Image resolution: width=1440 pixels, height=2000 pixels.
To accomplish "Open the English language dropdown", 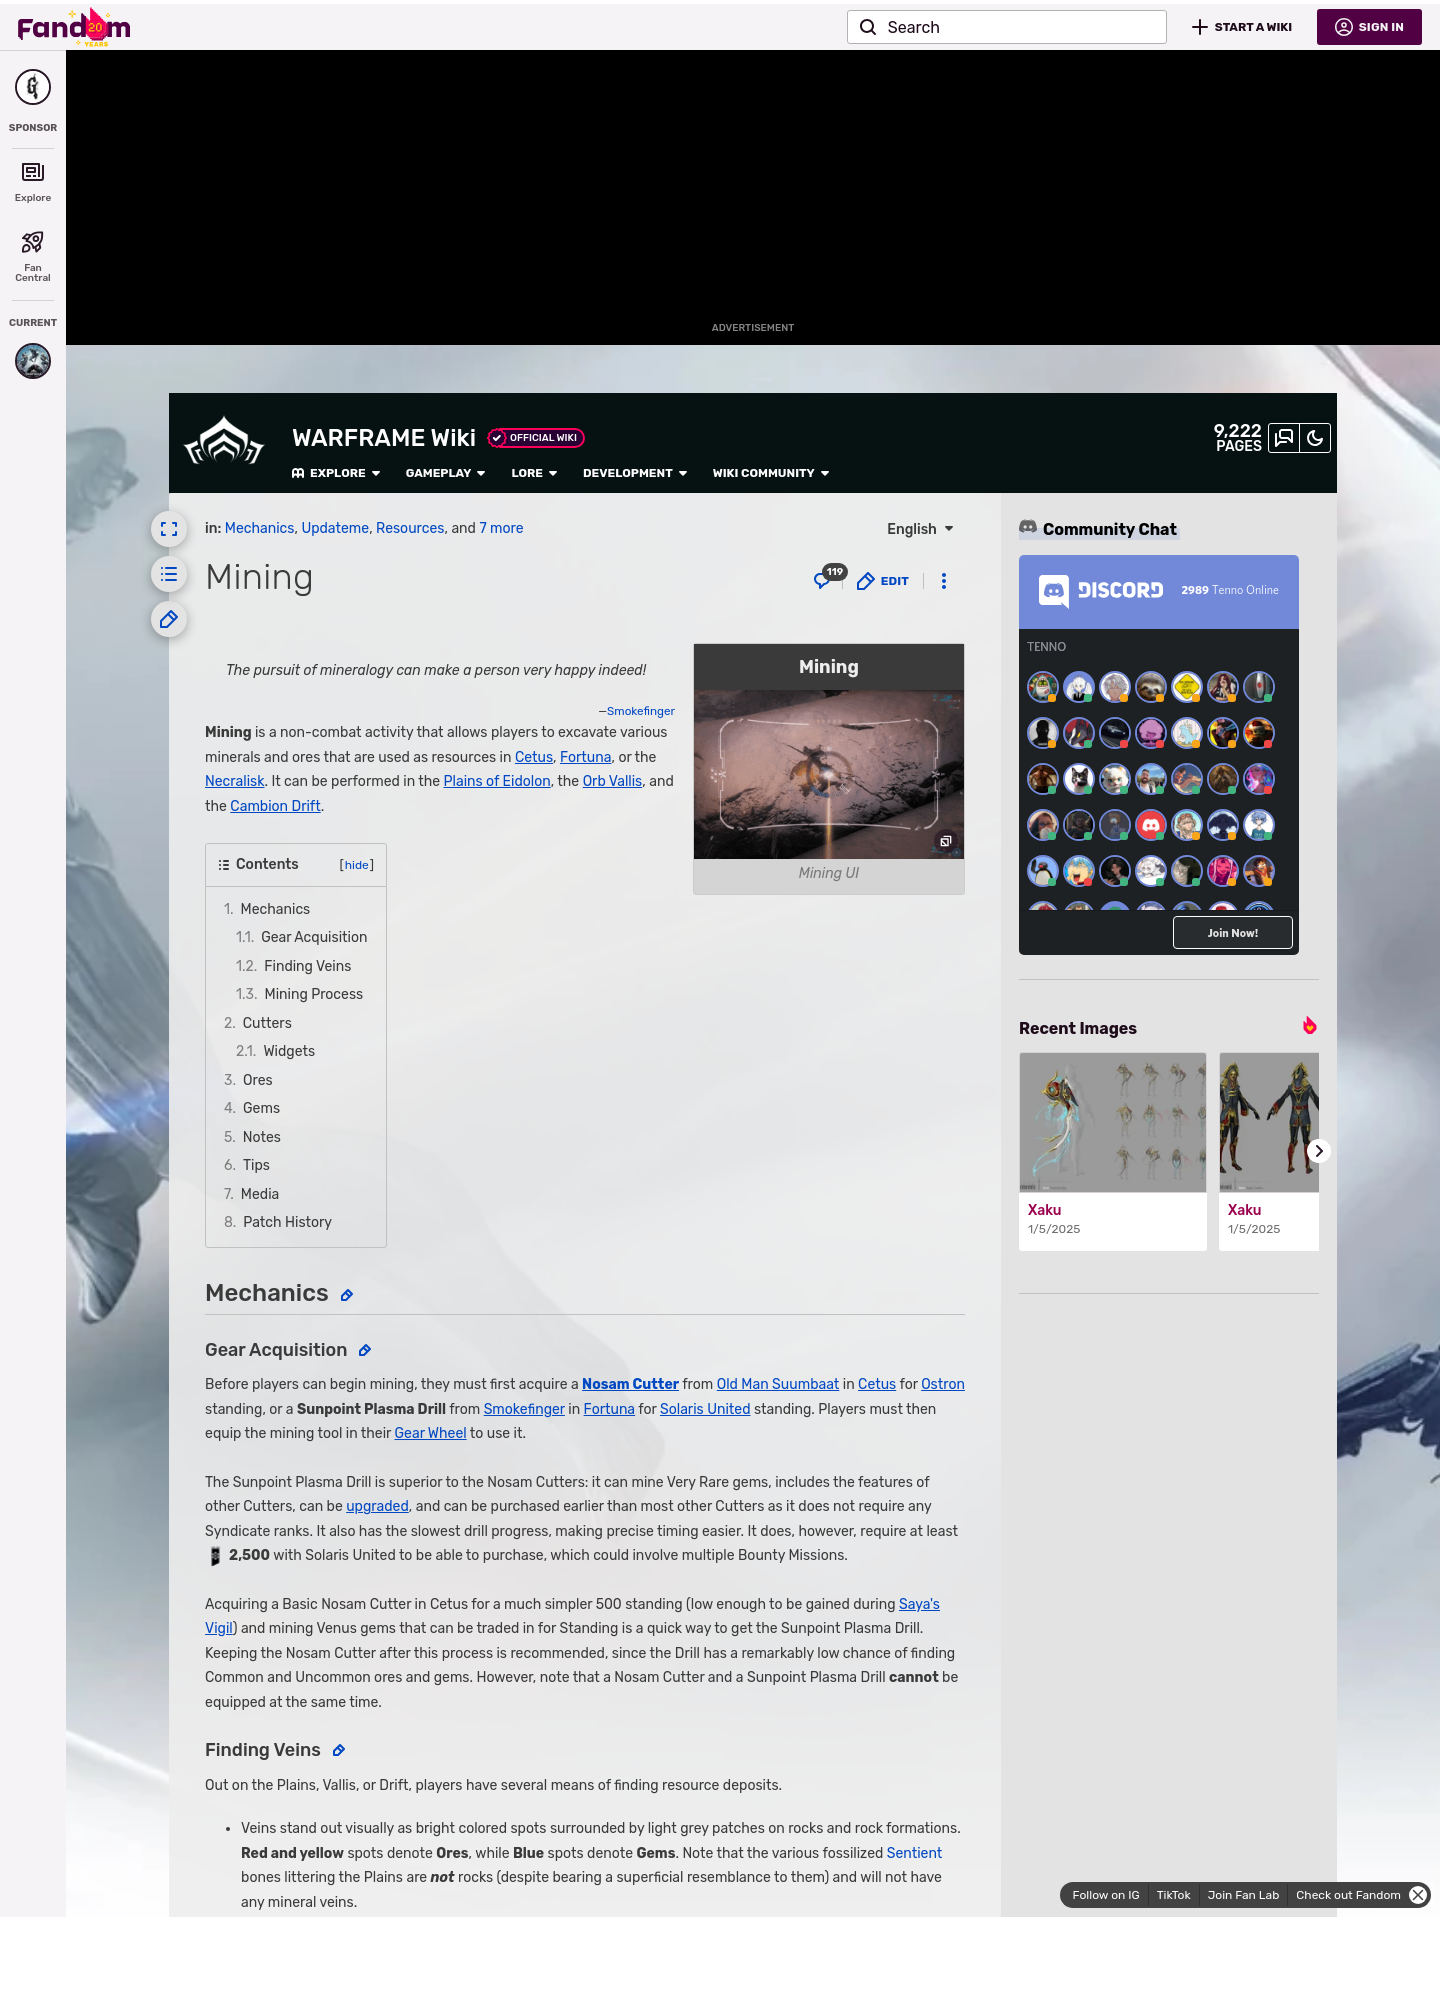I will [921, 529].
